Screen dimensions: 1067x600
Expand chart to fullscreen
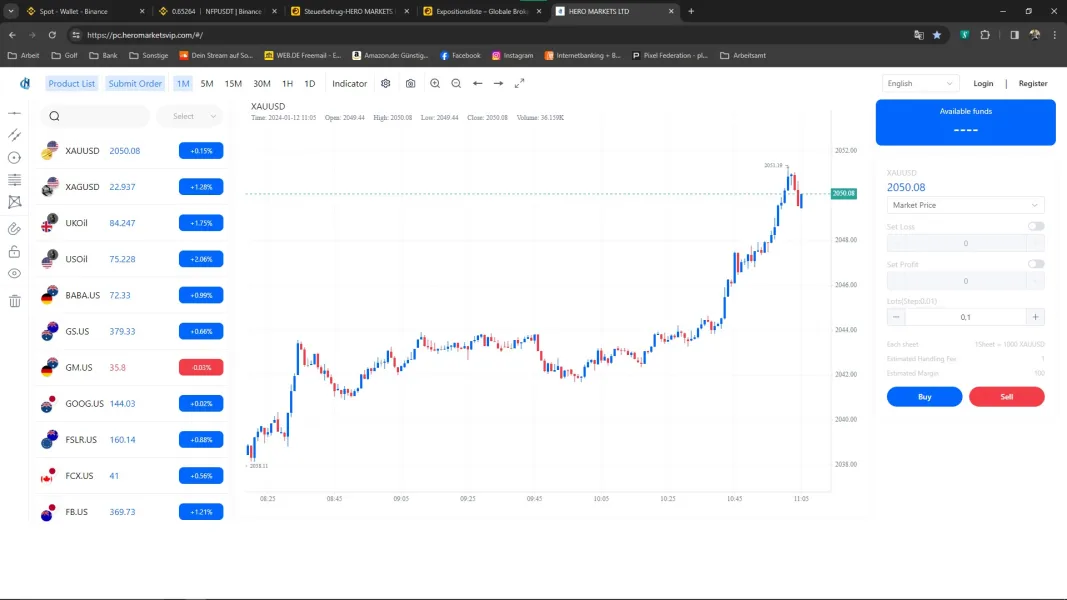point(520,84)
